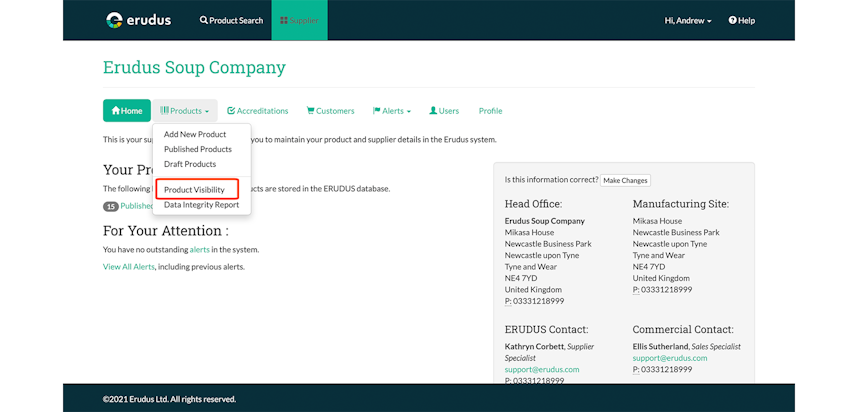The image size is (858, 412).
Task: Open the Accreditations tab
Action: click(x=258, y=111)
